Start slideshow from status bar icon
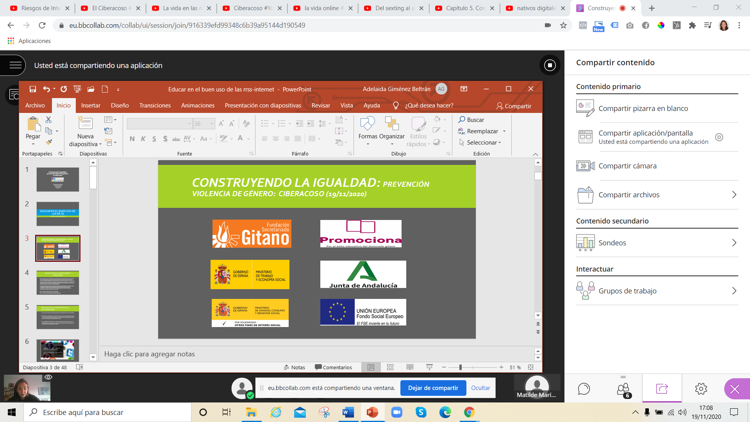Screen dimensions: 750x422 click(x=430, y=367)
